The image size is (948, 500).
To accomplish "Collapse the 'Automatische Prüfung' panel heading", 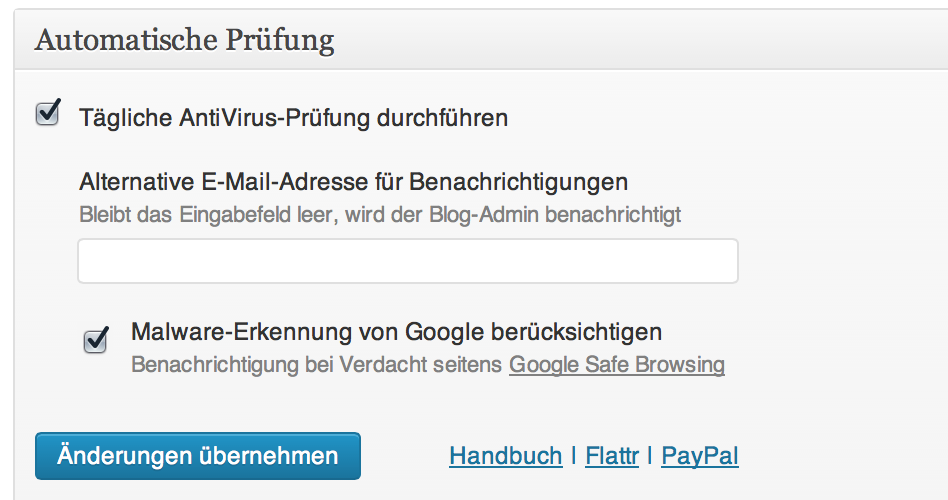I will 184,40.
